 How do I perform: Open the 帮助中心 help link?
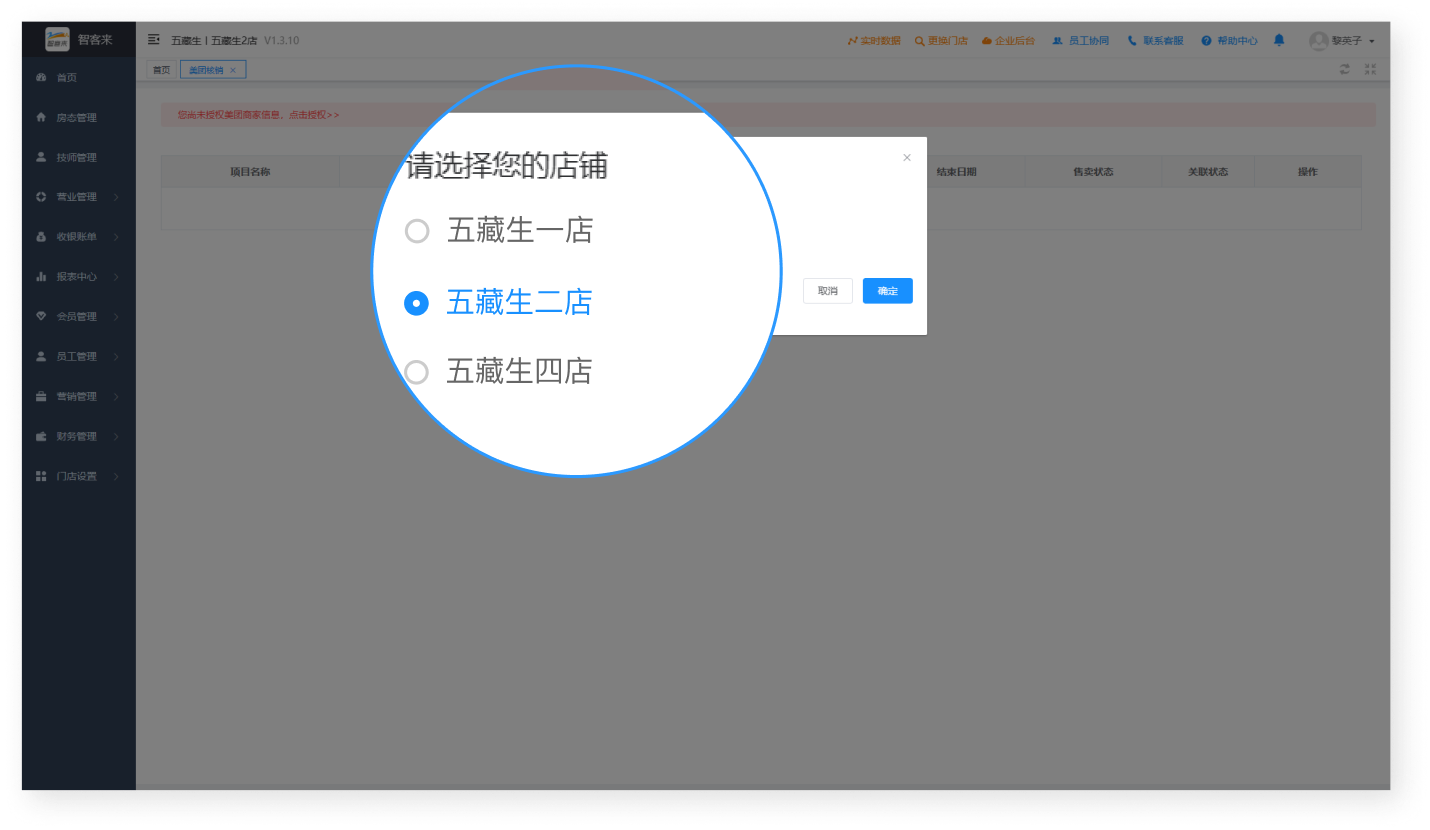coord(1230,41)
